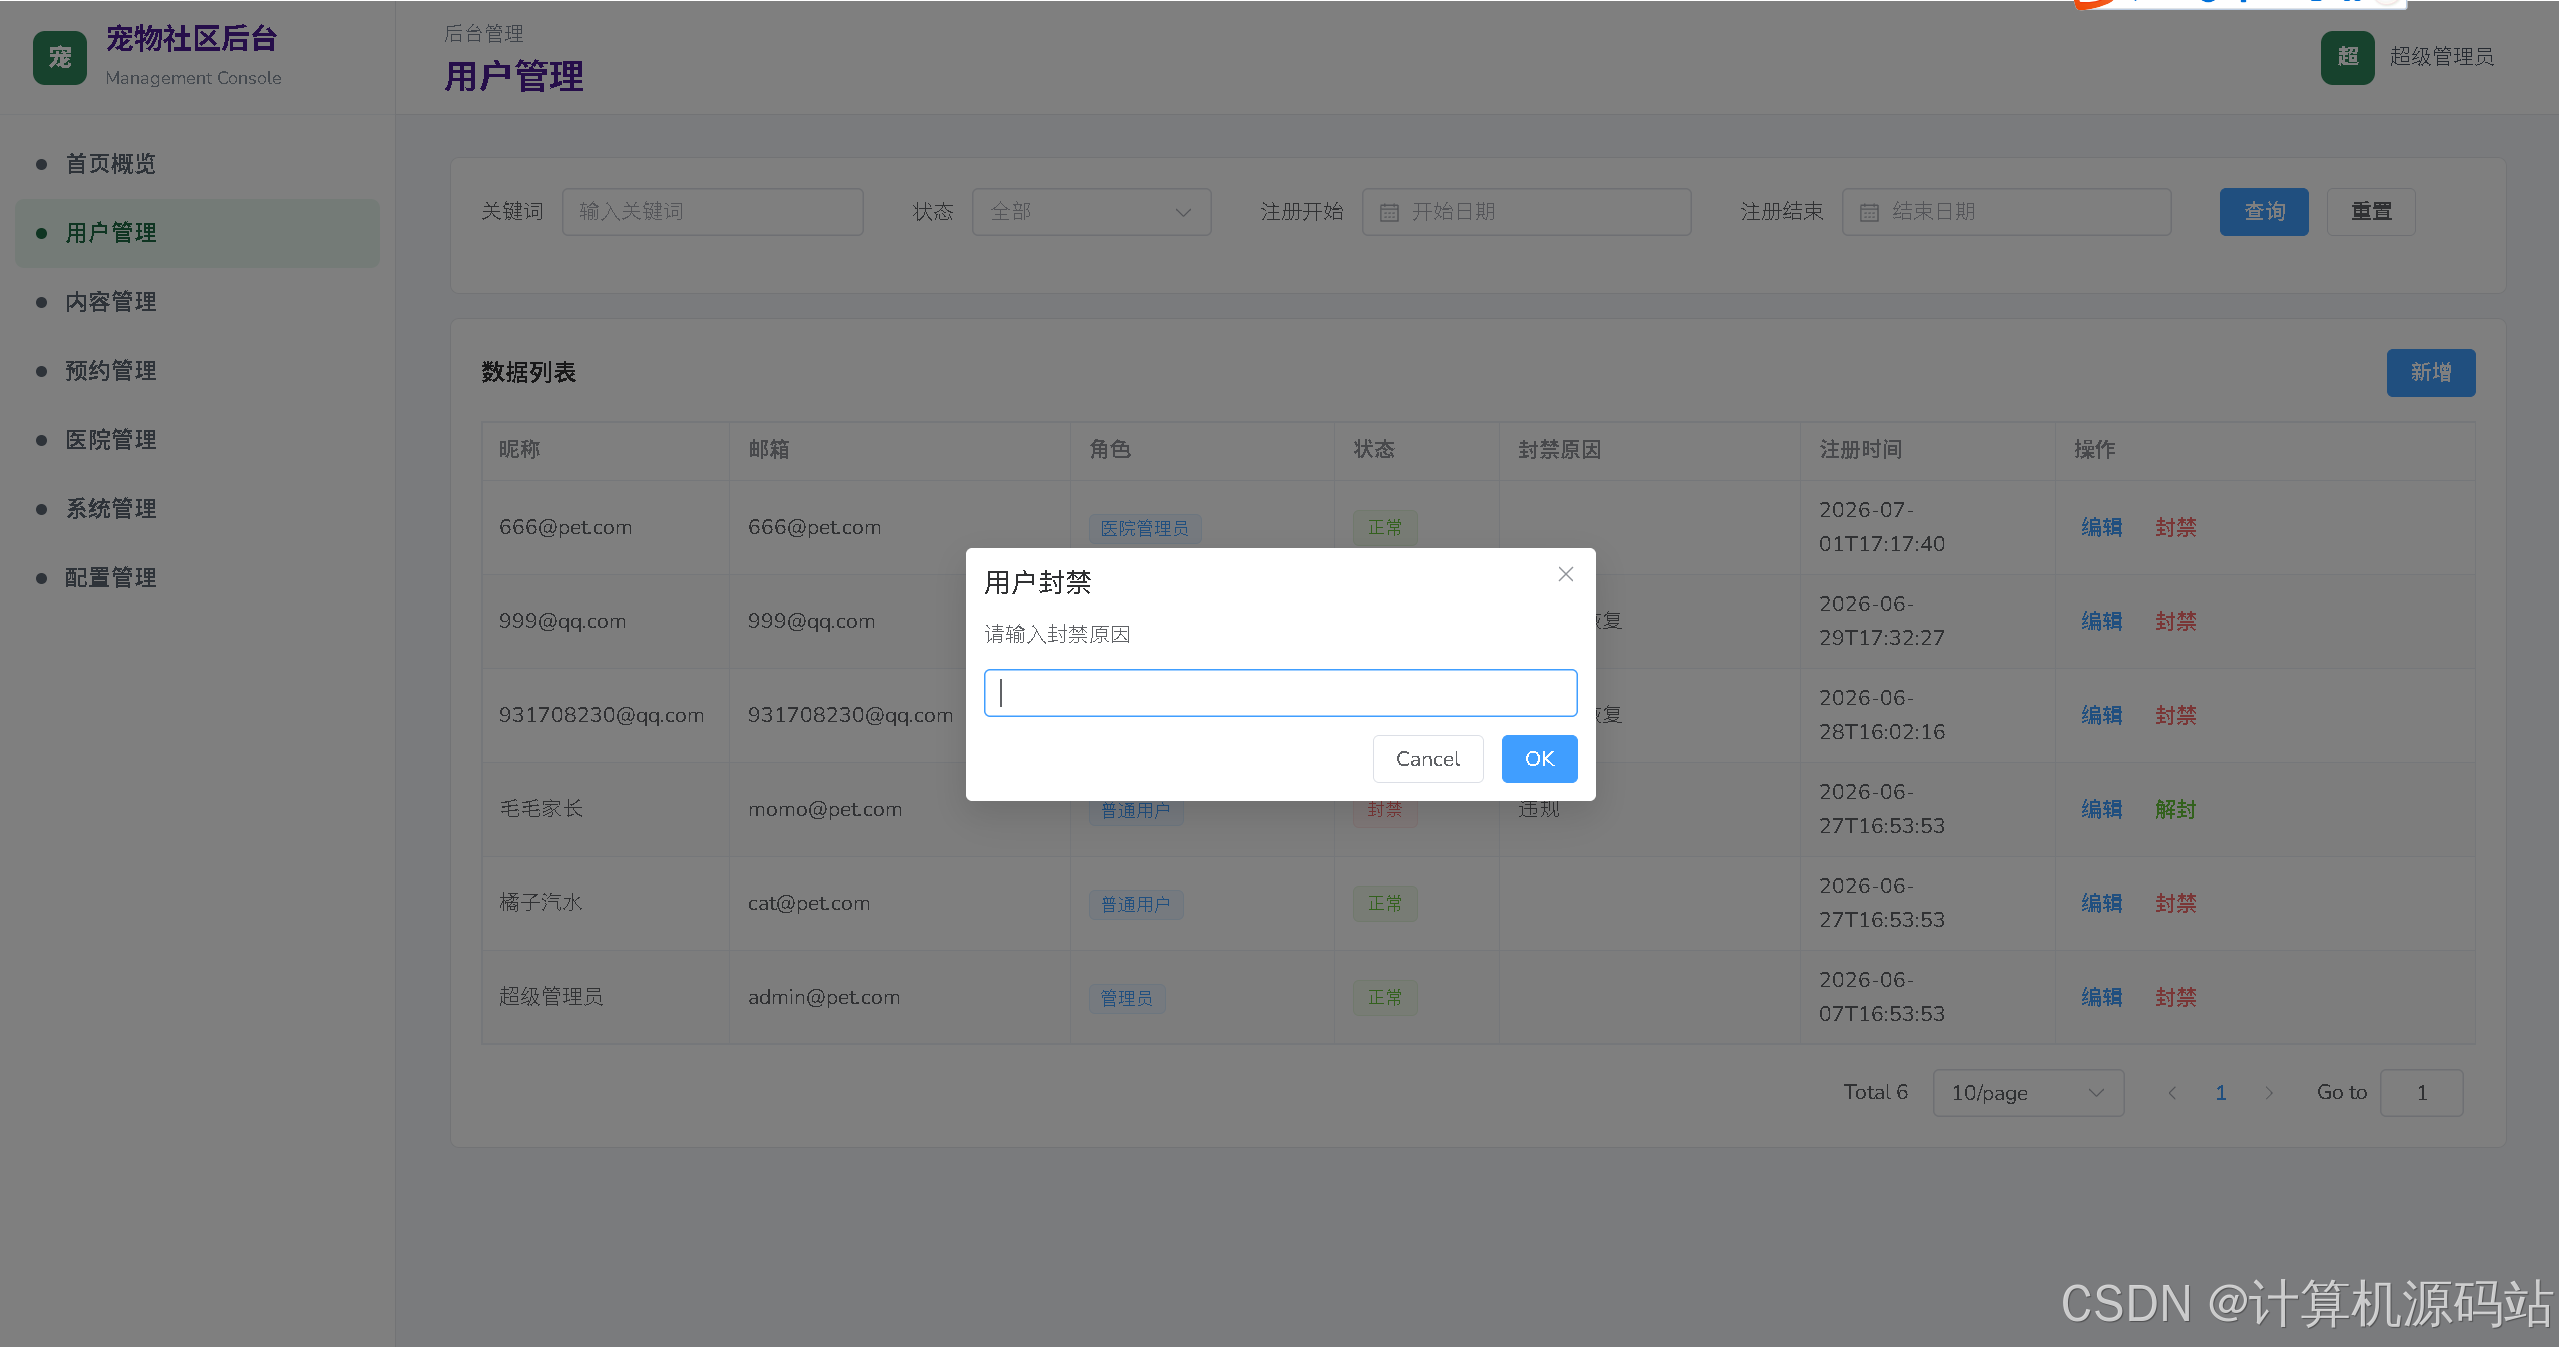Open 系统管理 menu item
The height and width of the screenshot is (1347, 2559).
pos(197,509)
